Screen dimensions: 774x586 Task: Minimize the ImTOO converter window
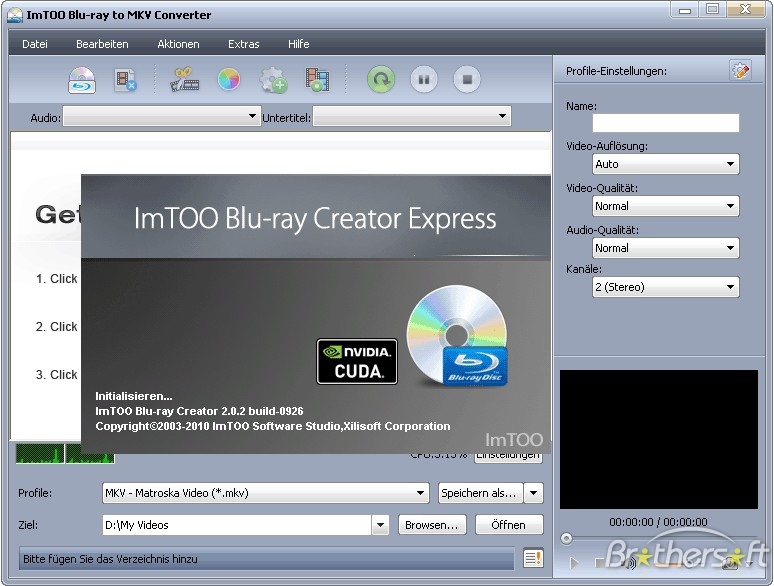(685, 9)
